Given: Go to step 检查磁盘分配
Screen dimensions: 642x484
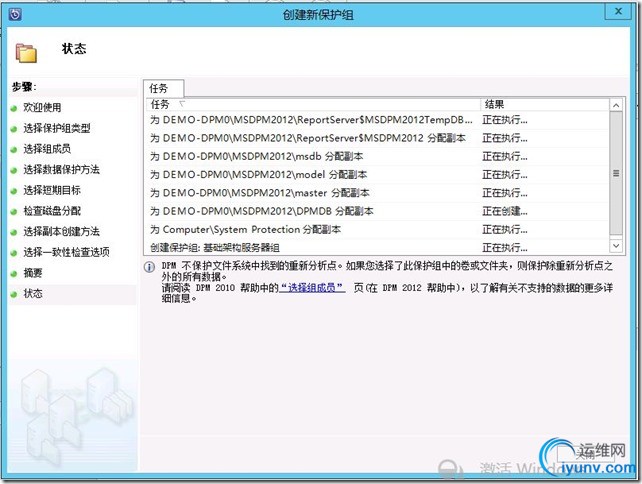Looking at the screenshot, I should pos(52,211).
